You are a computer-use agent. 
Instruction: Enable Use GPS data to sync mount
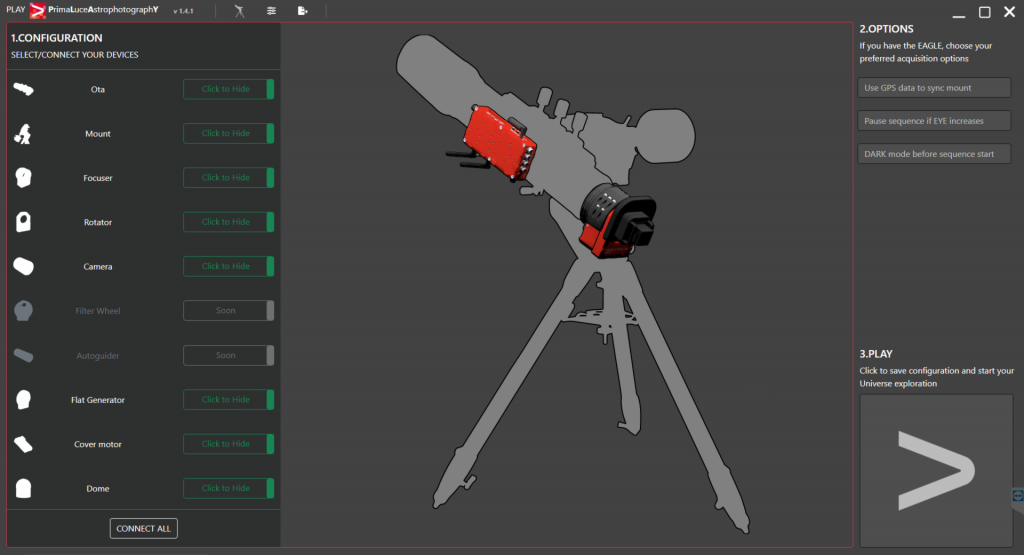[935, 87]
